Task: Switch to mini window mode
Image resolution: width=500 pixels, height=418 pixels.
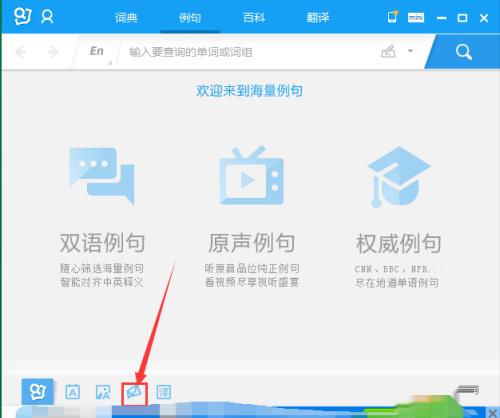Action: point(416,17)
